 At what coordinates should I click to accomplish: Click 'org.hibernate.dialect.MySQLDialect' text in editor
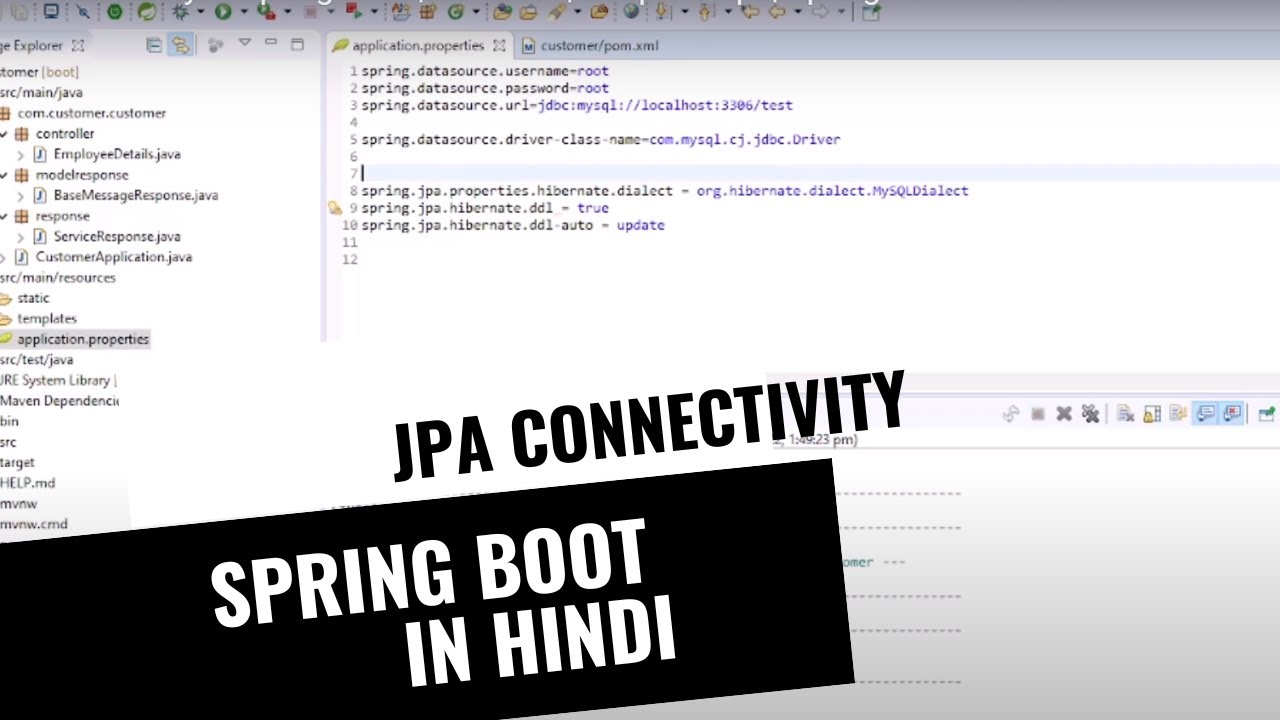point(832,191)
